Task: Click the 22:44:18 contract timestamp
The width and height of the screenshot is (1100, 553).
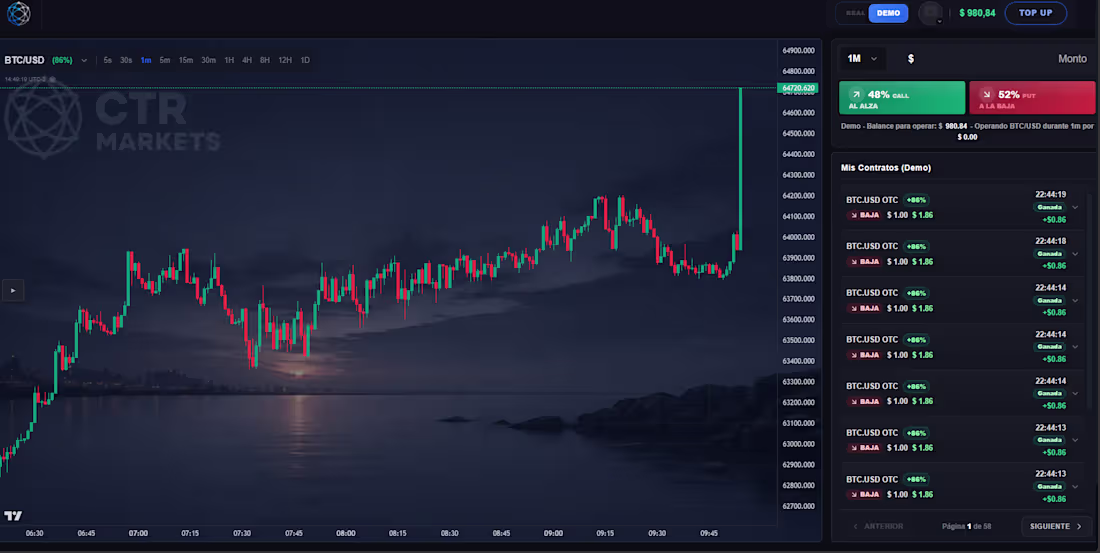Action: click(x=1050, y=241)
